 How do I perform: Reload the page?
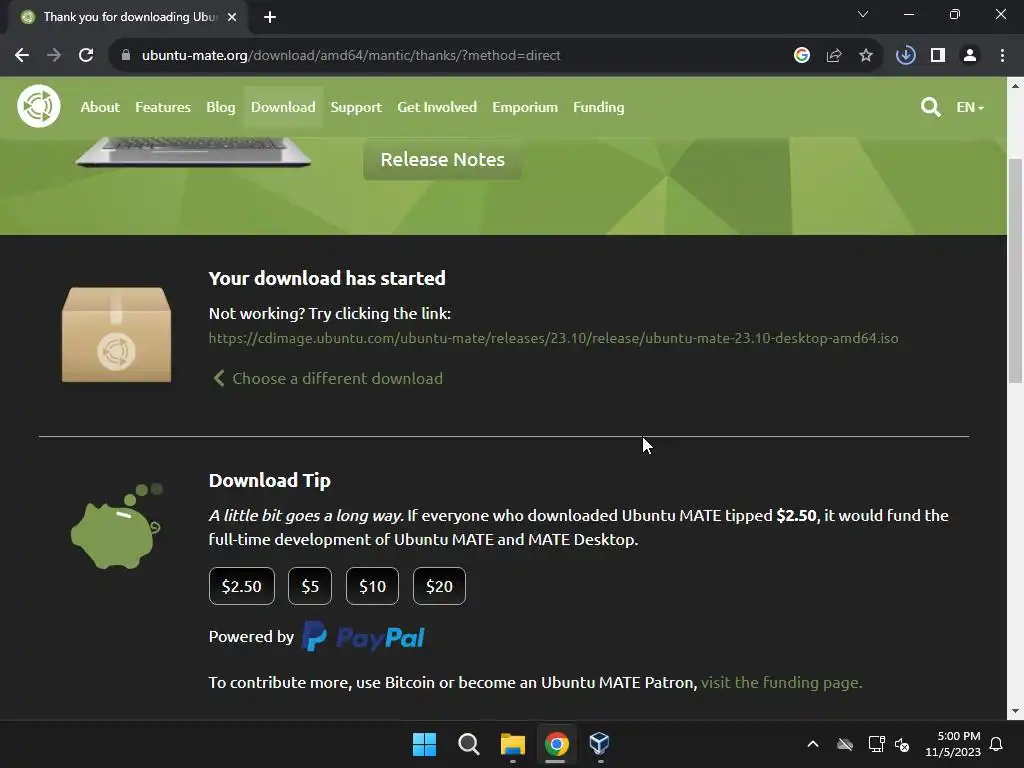coord(86,56)
